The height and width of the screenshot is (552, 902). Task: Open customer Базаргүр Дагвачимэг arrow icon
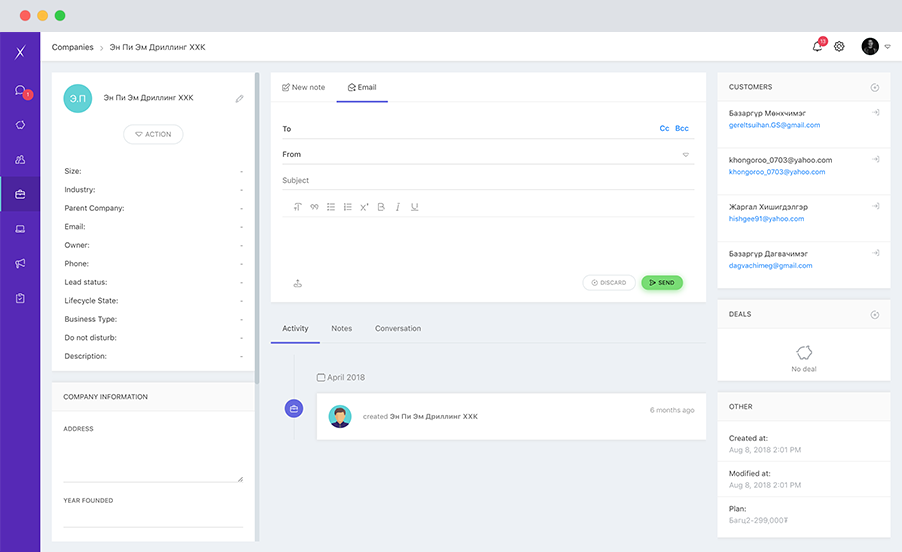click(x=875, y=253)
